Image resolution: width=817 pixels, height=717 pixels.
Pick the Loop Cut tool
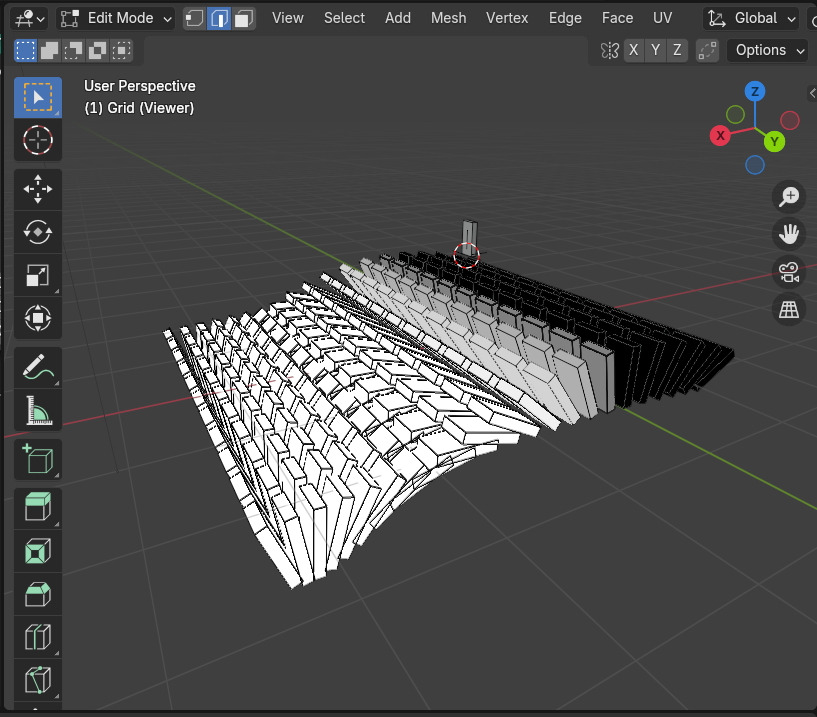pos(38,637)
